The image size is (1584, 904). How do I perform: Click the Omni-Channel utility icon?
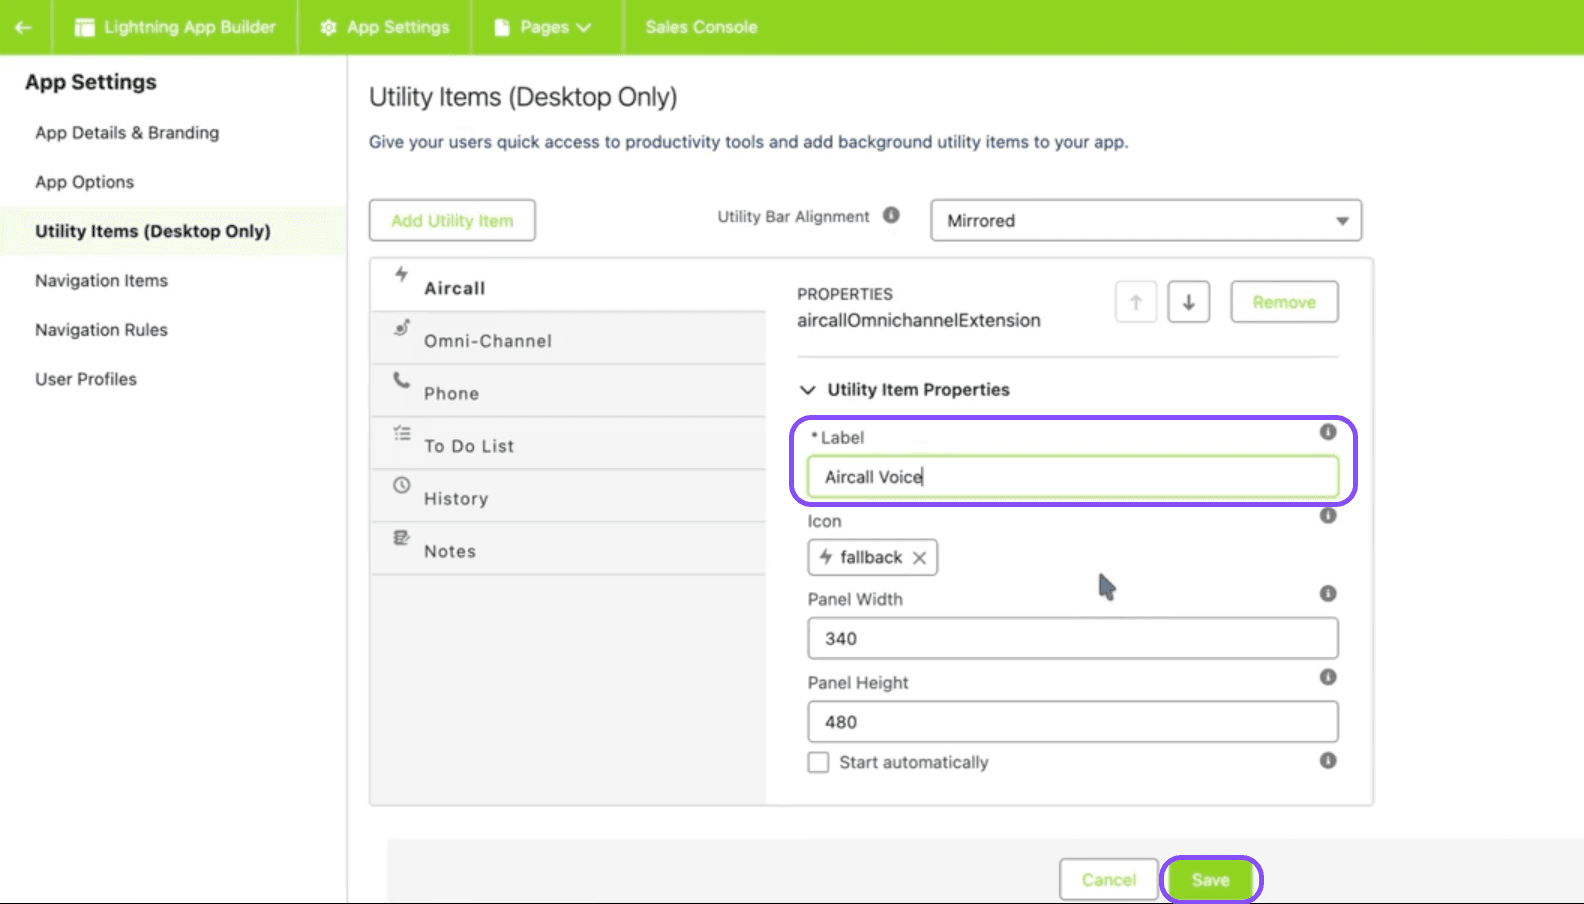click(401, 327)
